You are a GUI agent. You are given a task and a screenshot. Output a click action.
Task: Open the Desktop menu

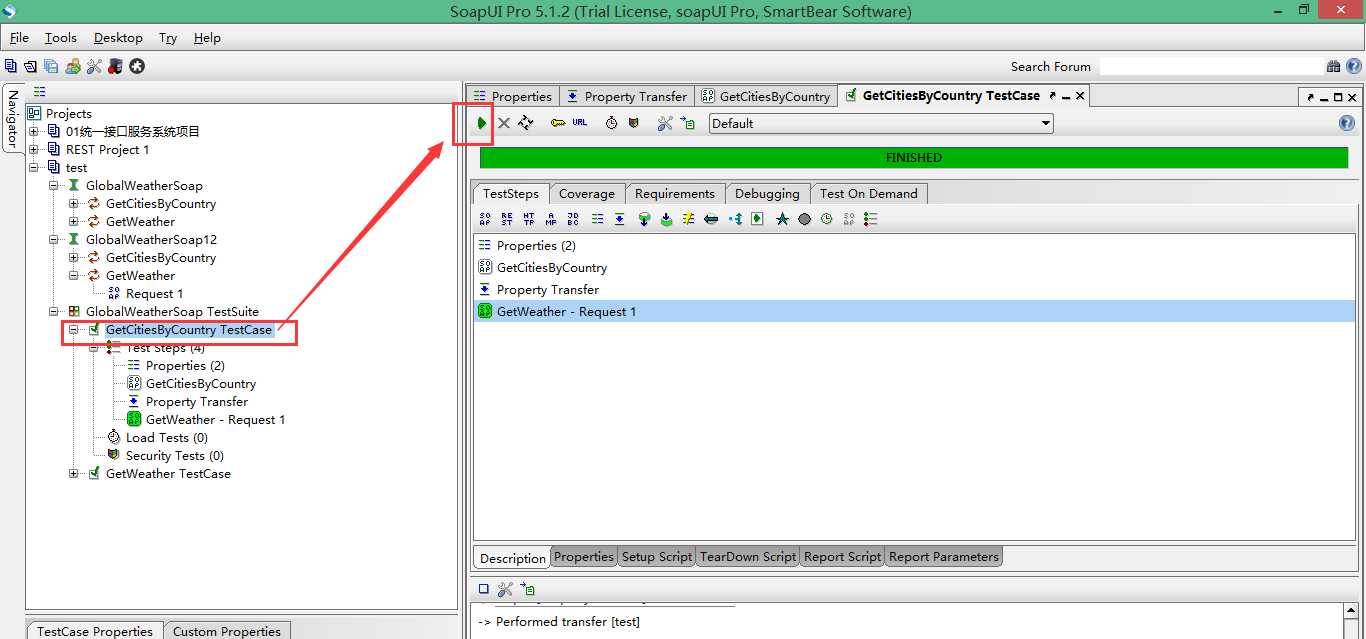click(x=118, y=38)
